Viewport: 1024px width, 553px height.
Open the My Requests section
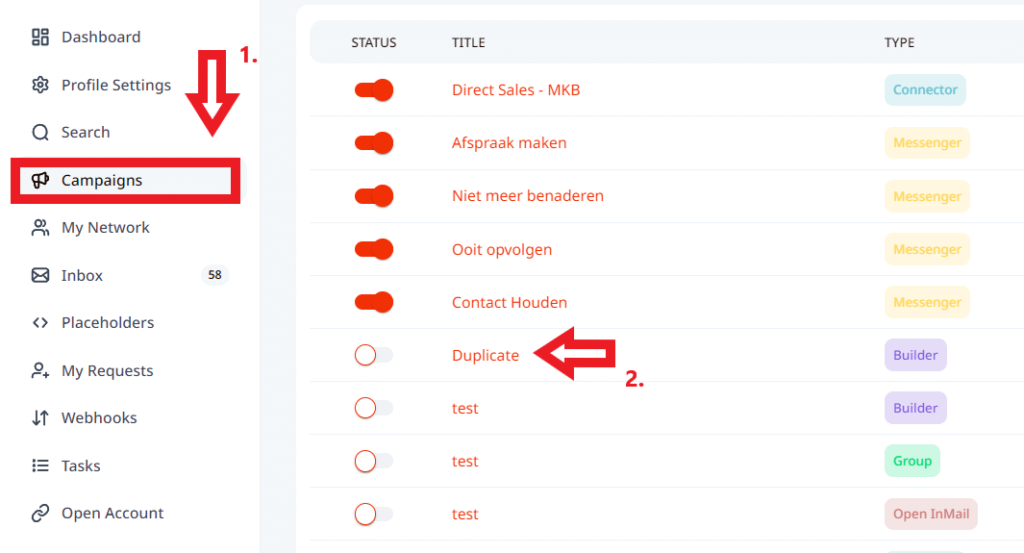coord(107,371)
